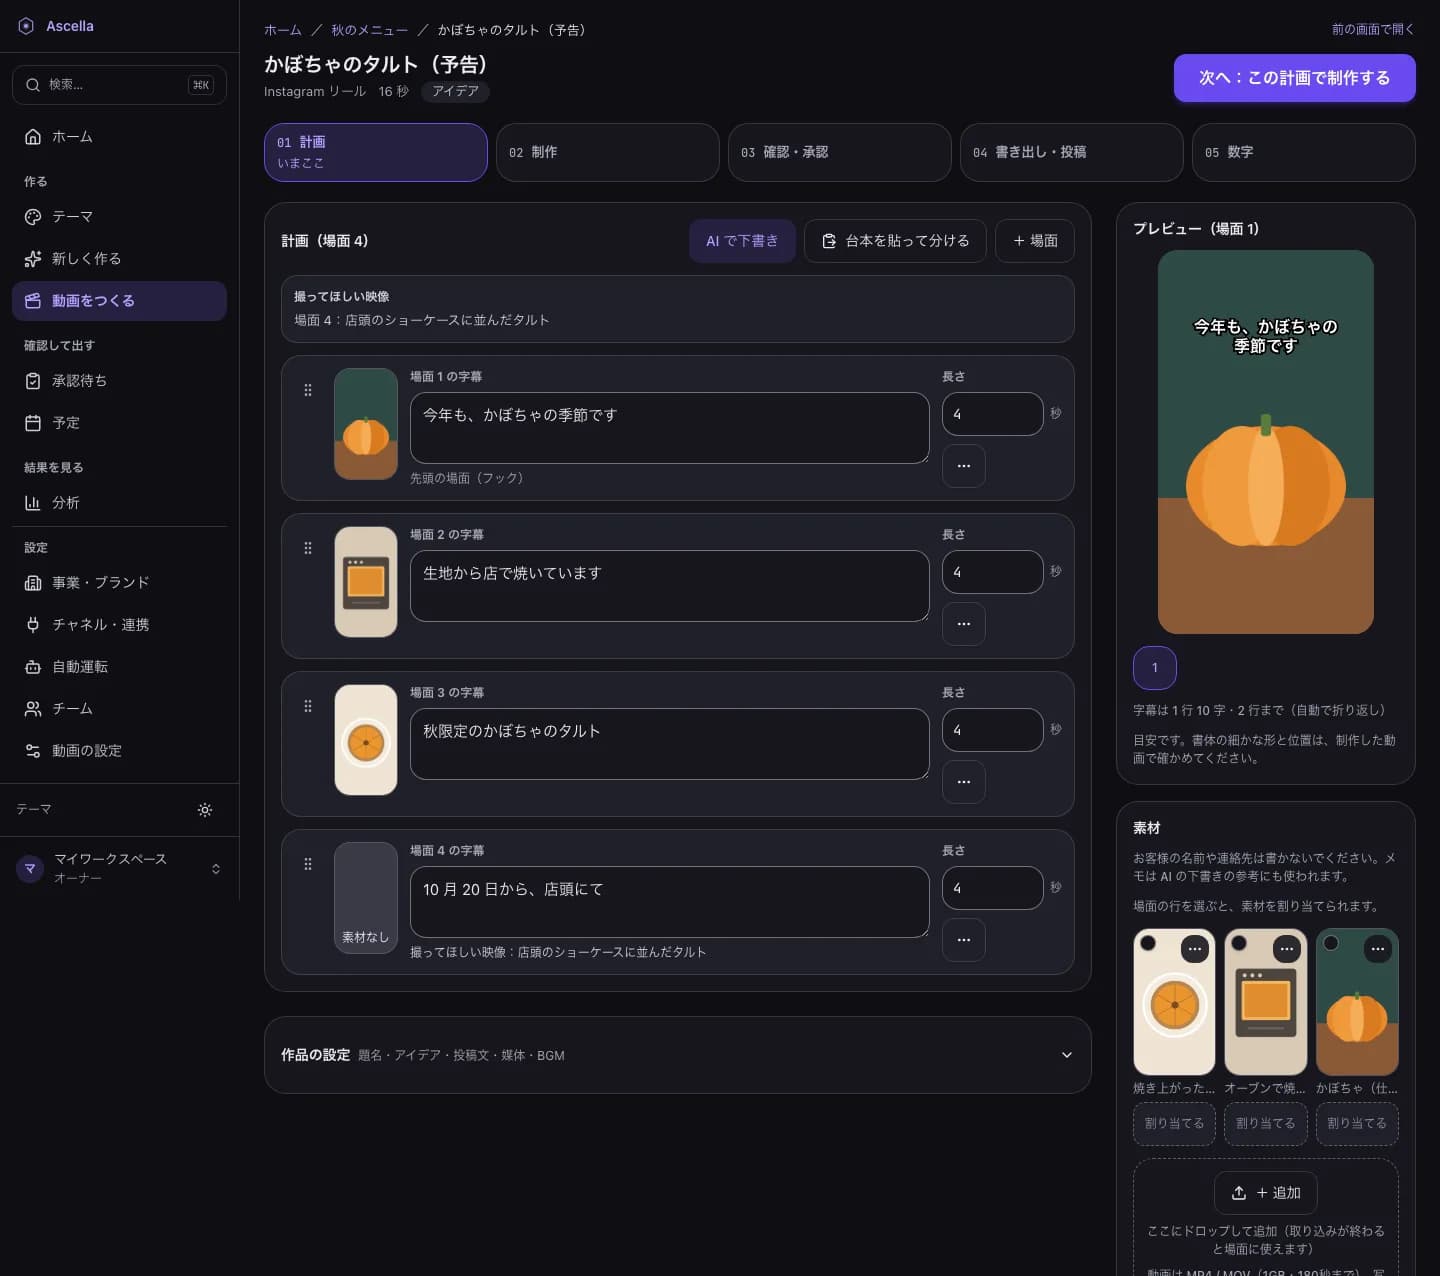This screenshot has width=1440, height=1276.
Task: Open the 05 数字 step tab
Action: click(x=1304, y=152)
